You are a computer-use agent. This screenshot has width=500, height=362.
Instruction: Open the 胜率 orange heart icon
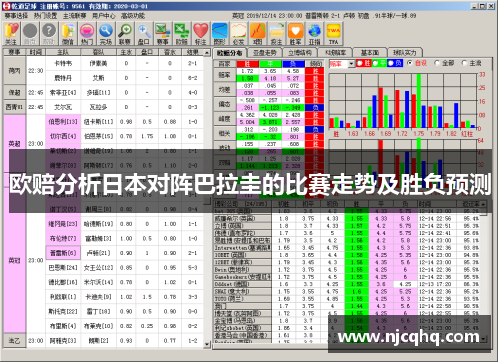pyautogui.click(x=296, y=33)
